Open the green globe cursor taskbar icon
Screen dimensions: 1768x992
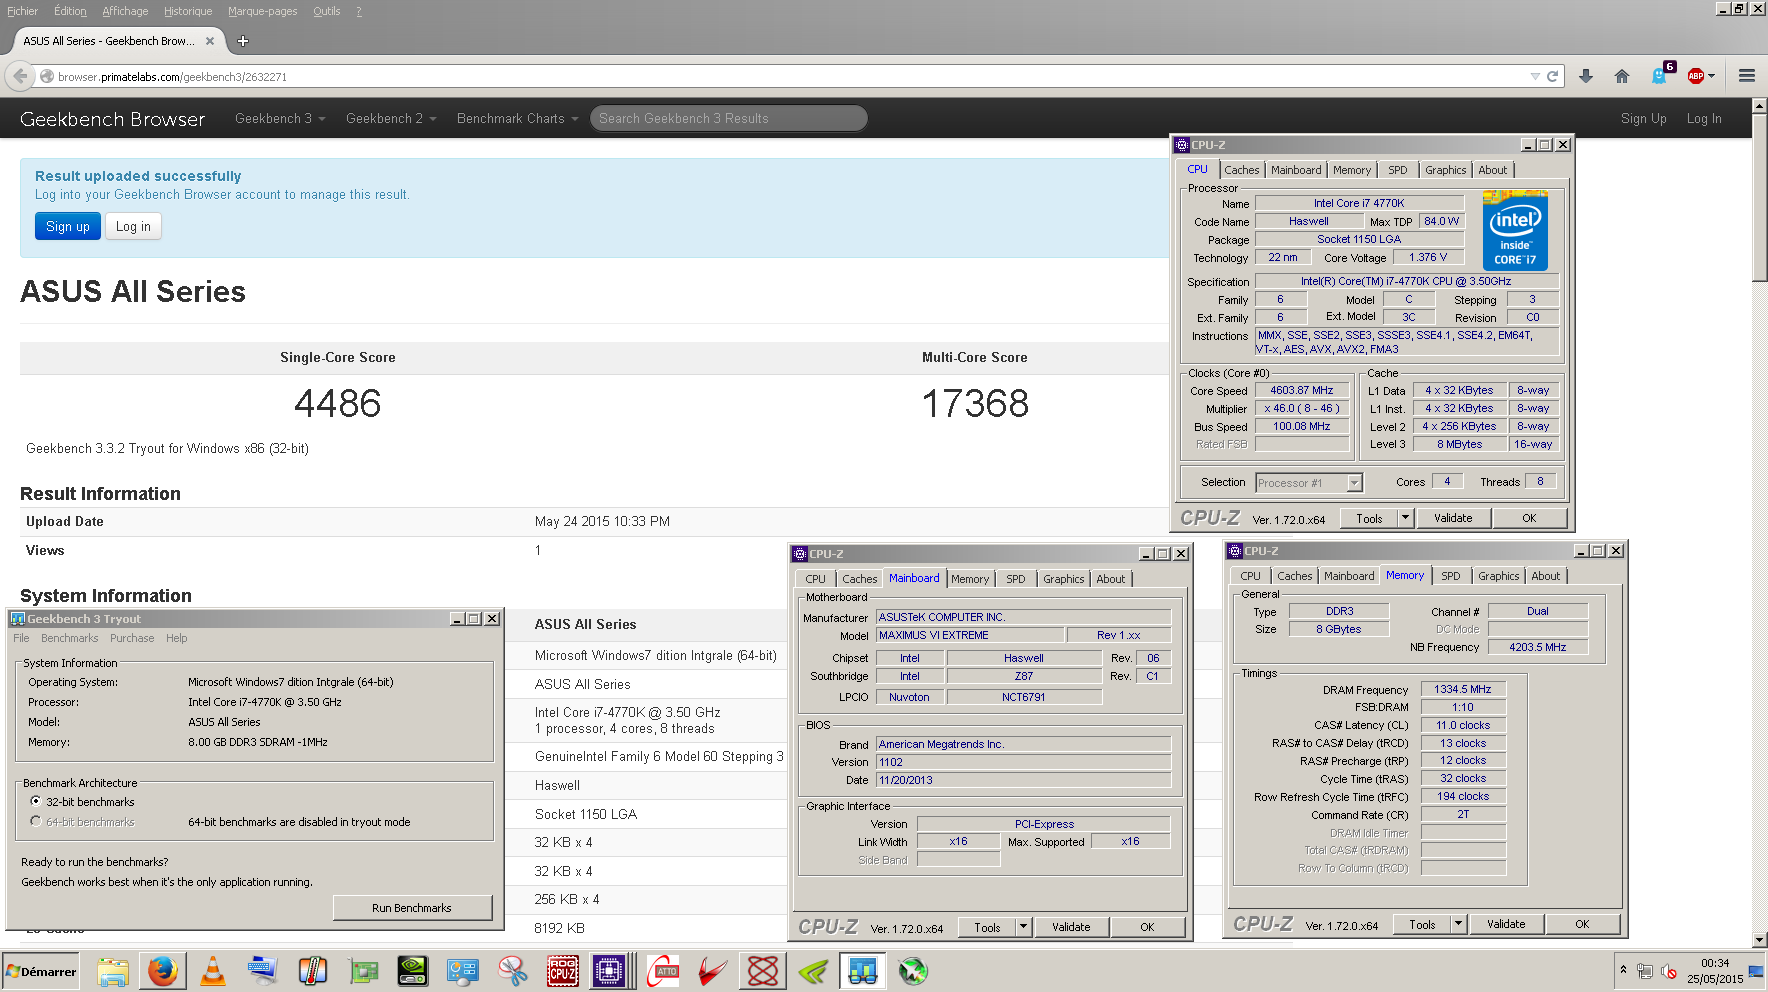pos(913,971)
